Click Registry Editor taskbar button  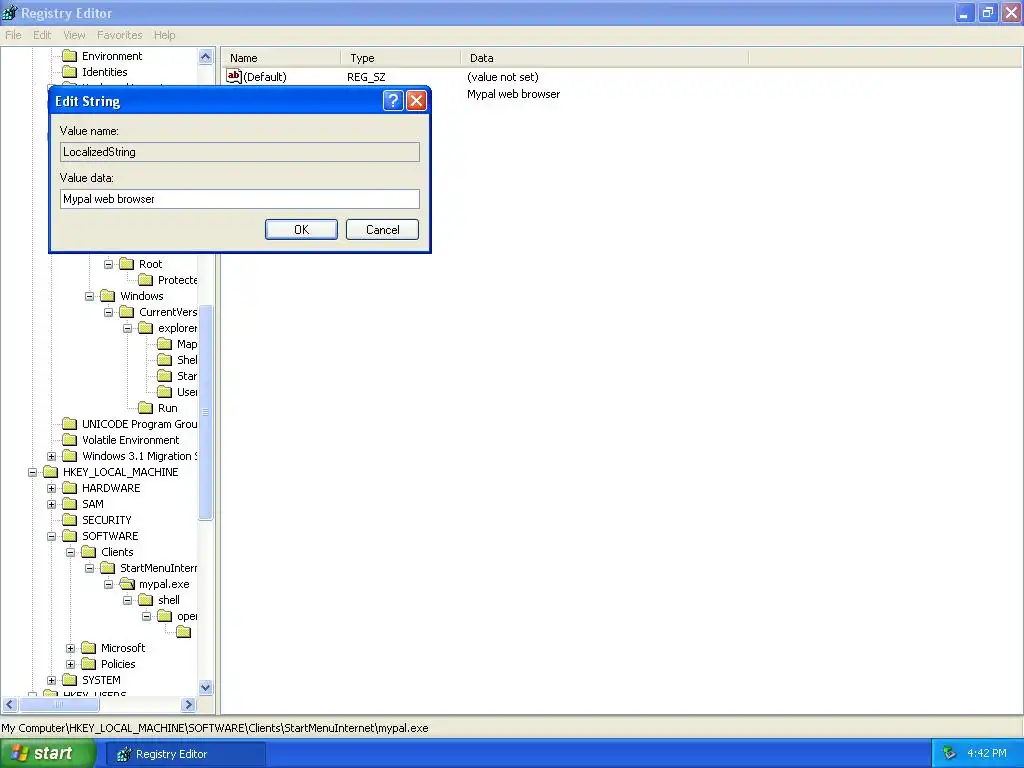185,754
